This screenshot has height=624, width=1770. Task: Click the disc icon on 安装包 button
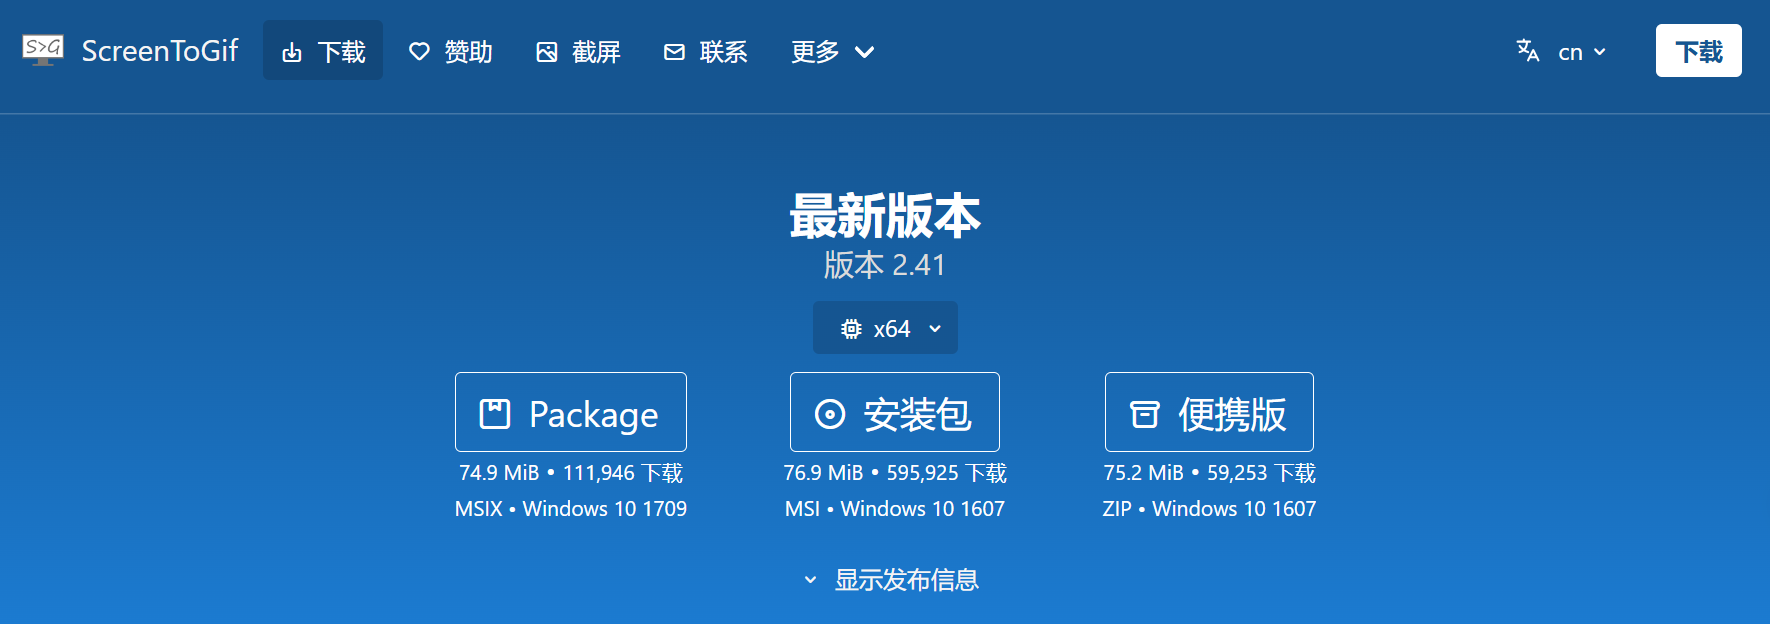tap(830, 414)
